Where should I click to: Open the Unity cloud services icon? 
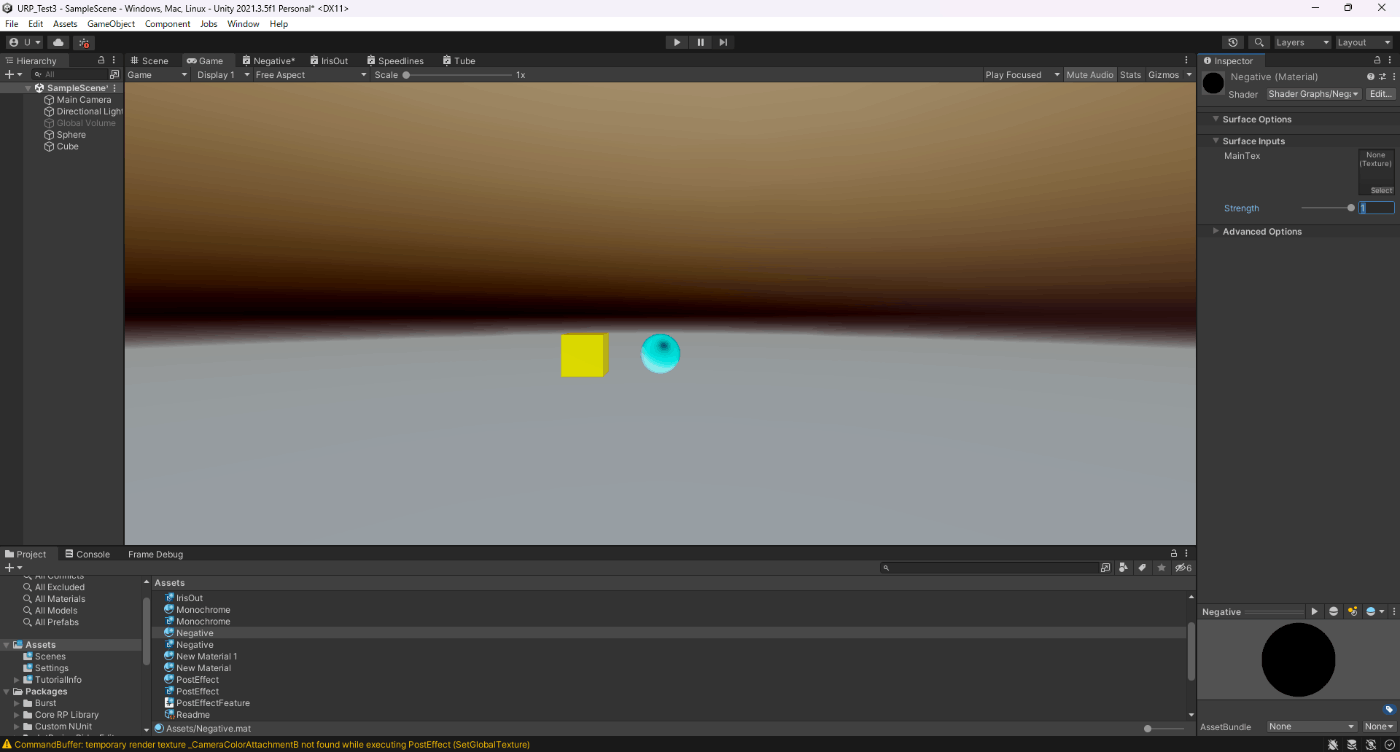tap(58, 42)
